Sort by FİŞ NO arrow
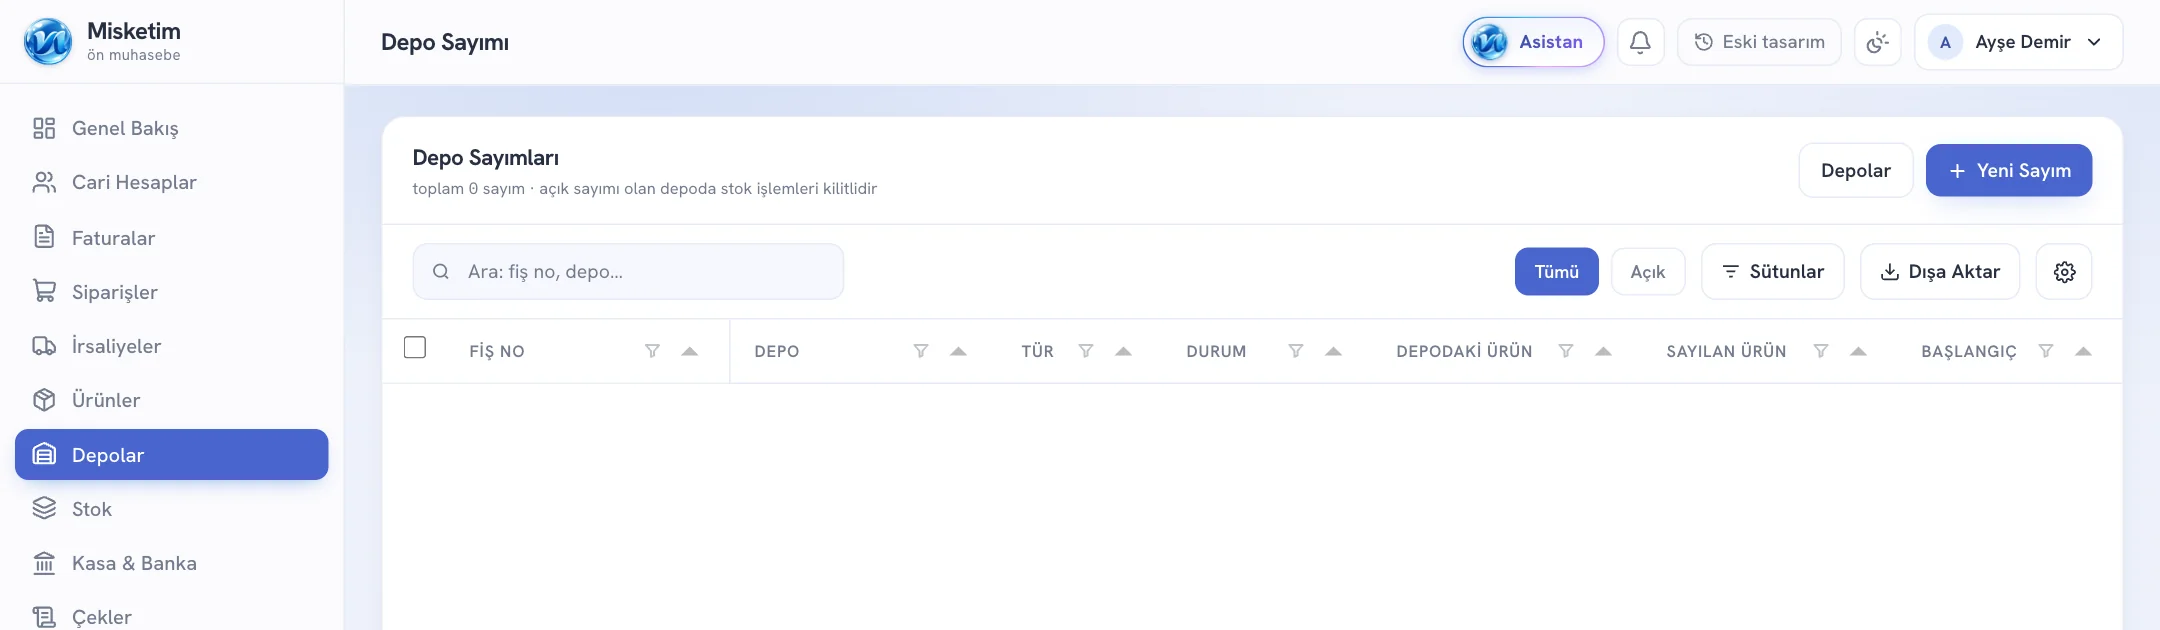Viewport: 2160px width, 630px height. tap(690, 351)
